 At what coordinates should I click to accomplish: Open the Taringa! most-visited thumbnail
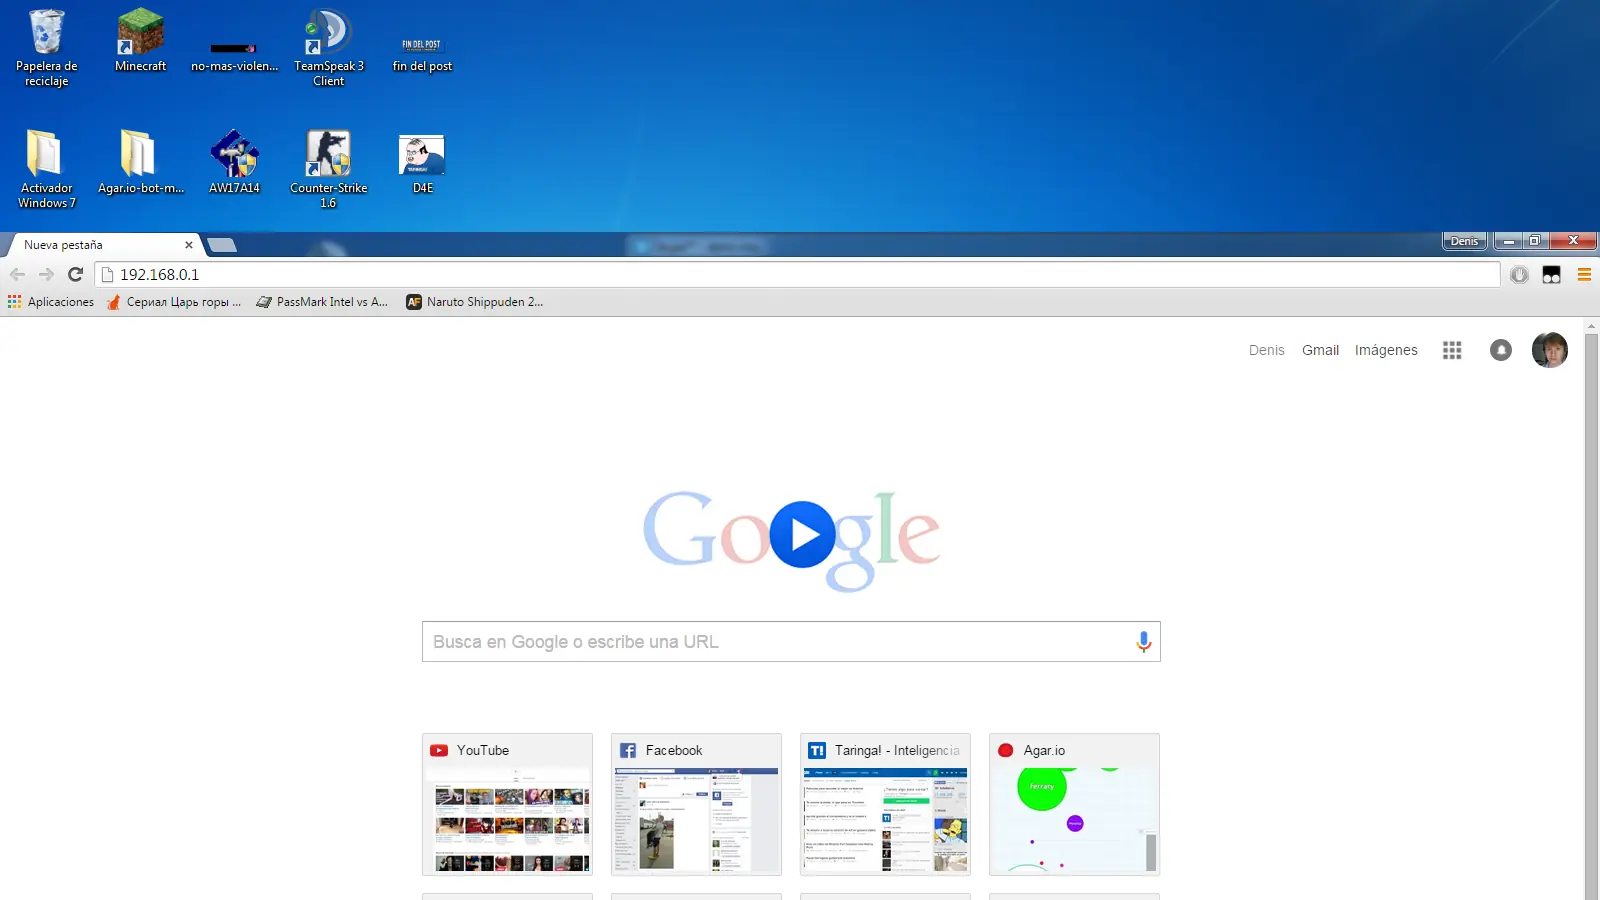coord(885,804)
